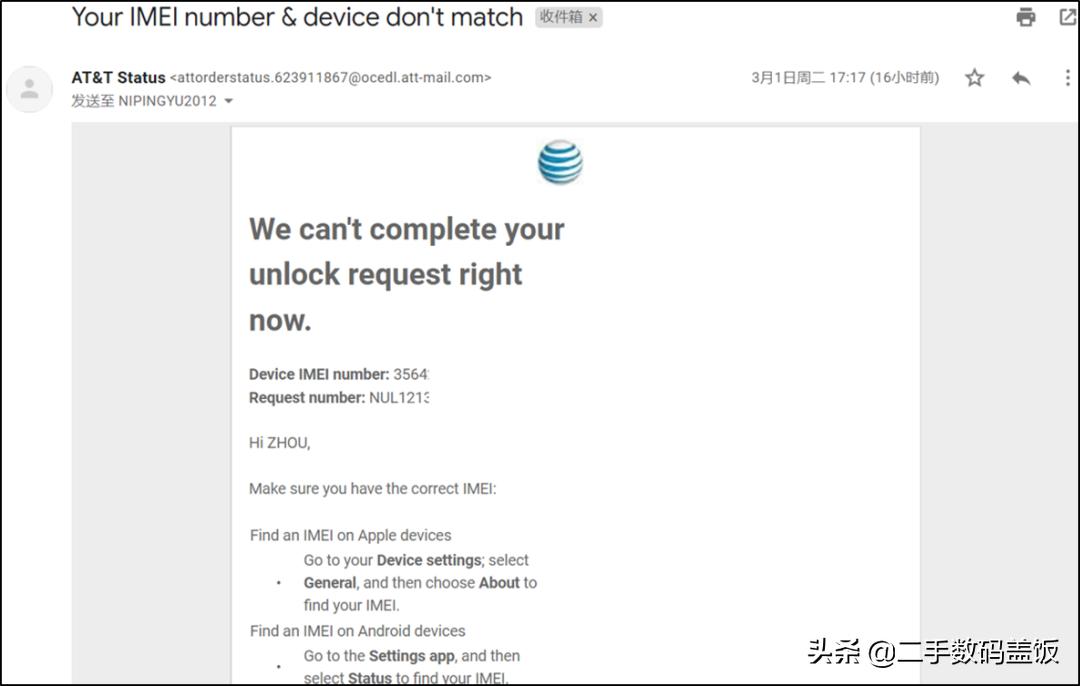This screenshot has width=1080, height=686.
Task: Print this email using the printer icon
Action: click(1026, 17)
